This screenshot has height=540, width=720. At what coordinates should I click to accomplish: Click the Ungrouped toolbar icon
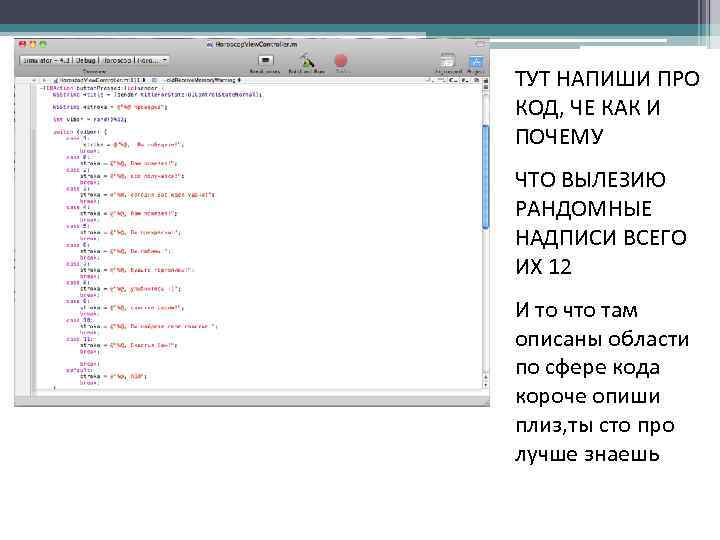[x=447, y=62]
